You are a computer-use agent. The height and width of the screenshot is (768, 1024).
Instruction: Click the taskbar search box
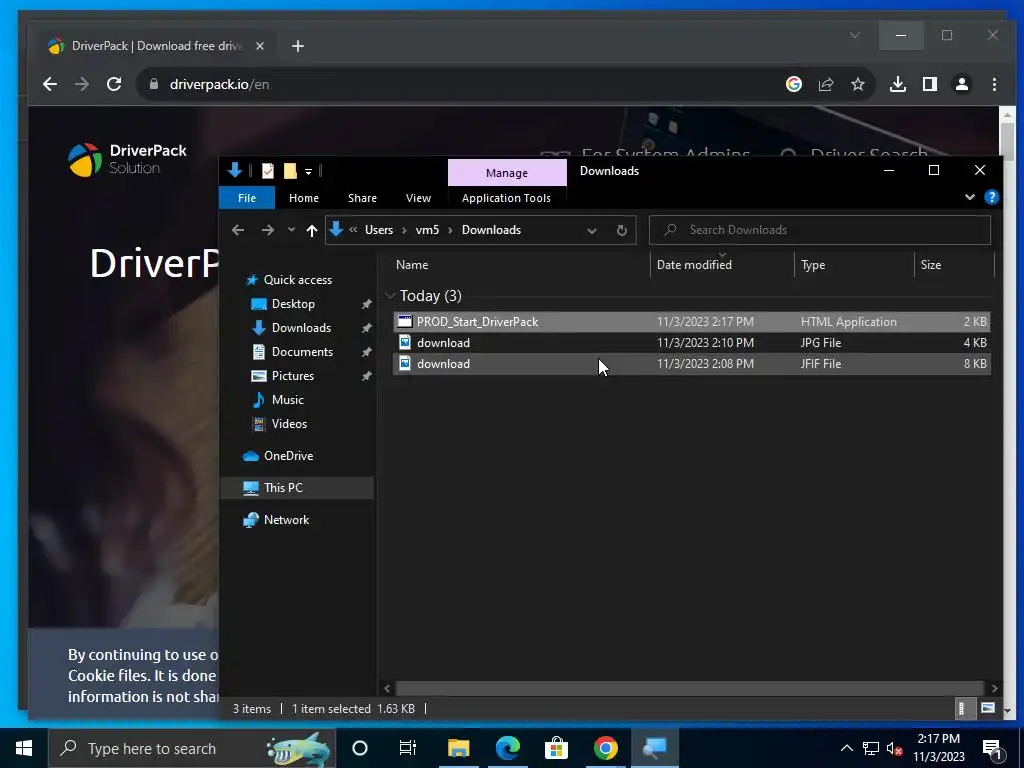[x=192, y=748]
